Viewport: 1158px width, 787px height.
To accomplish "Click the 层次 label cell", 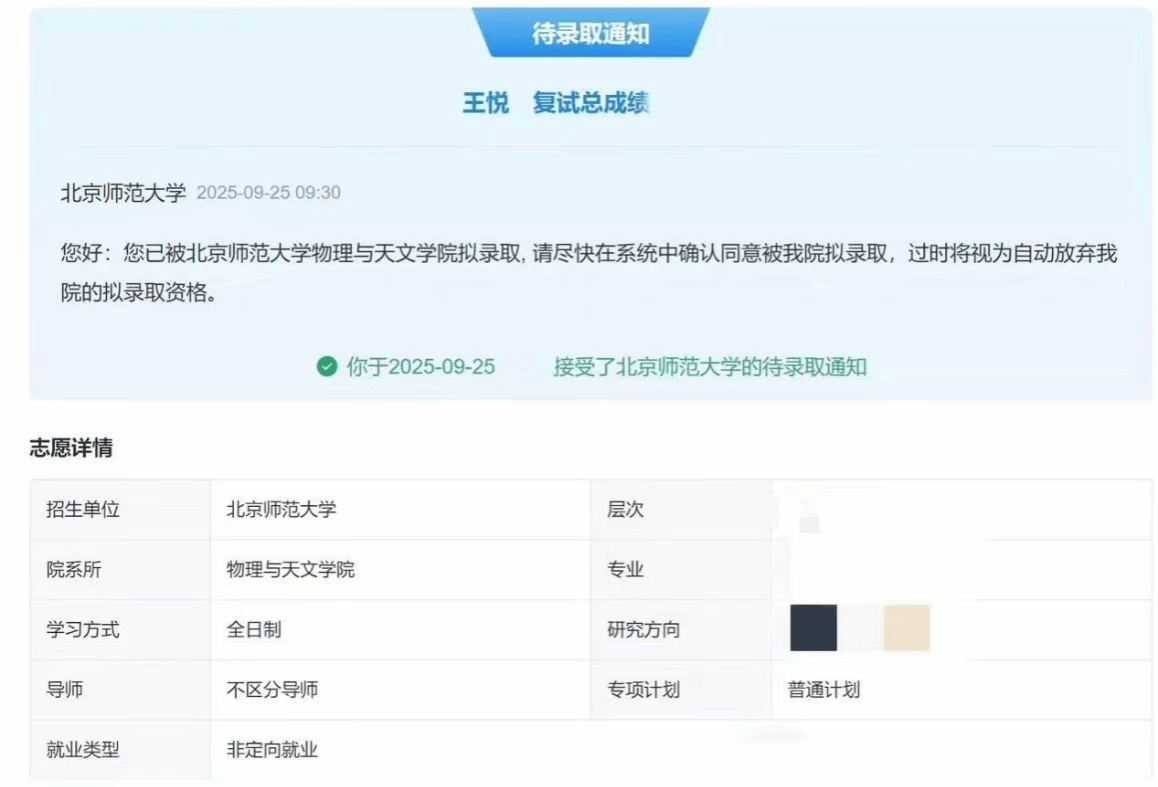I will point(625,510).
